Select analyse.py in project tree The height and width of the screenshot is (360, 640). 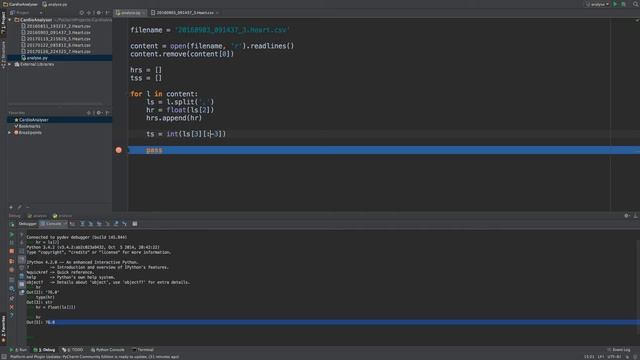click(x=37, y=58)
